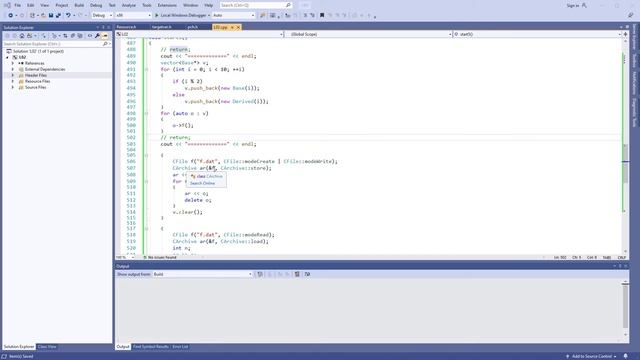Switch to the pch.h tab

(x=193, y=27)
